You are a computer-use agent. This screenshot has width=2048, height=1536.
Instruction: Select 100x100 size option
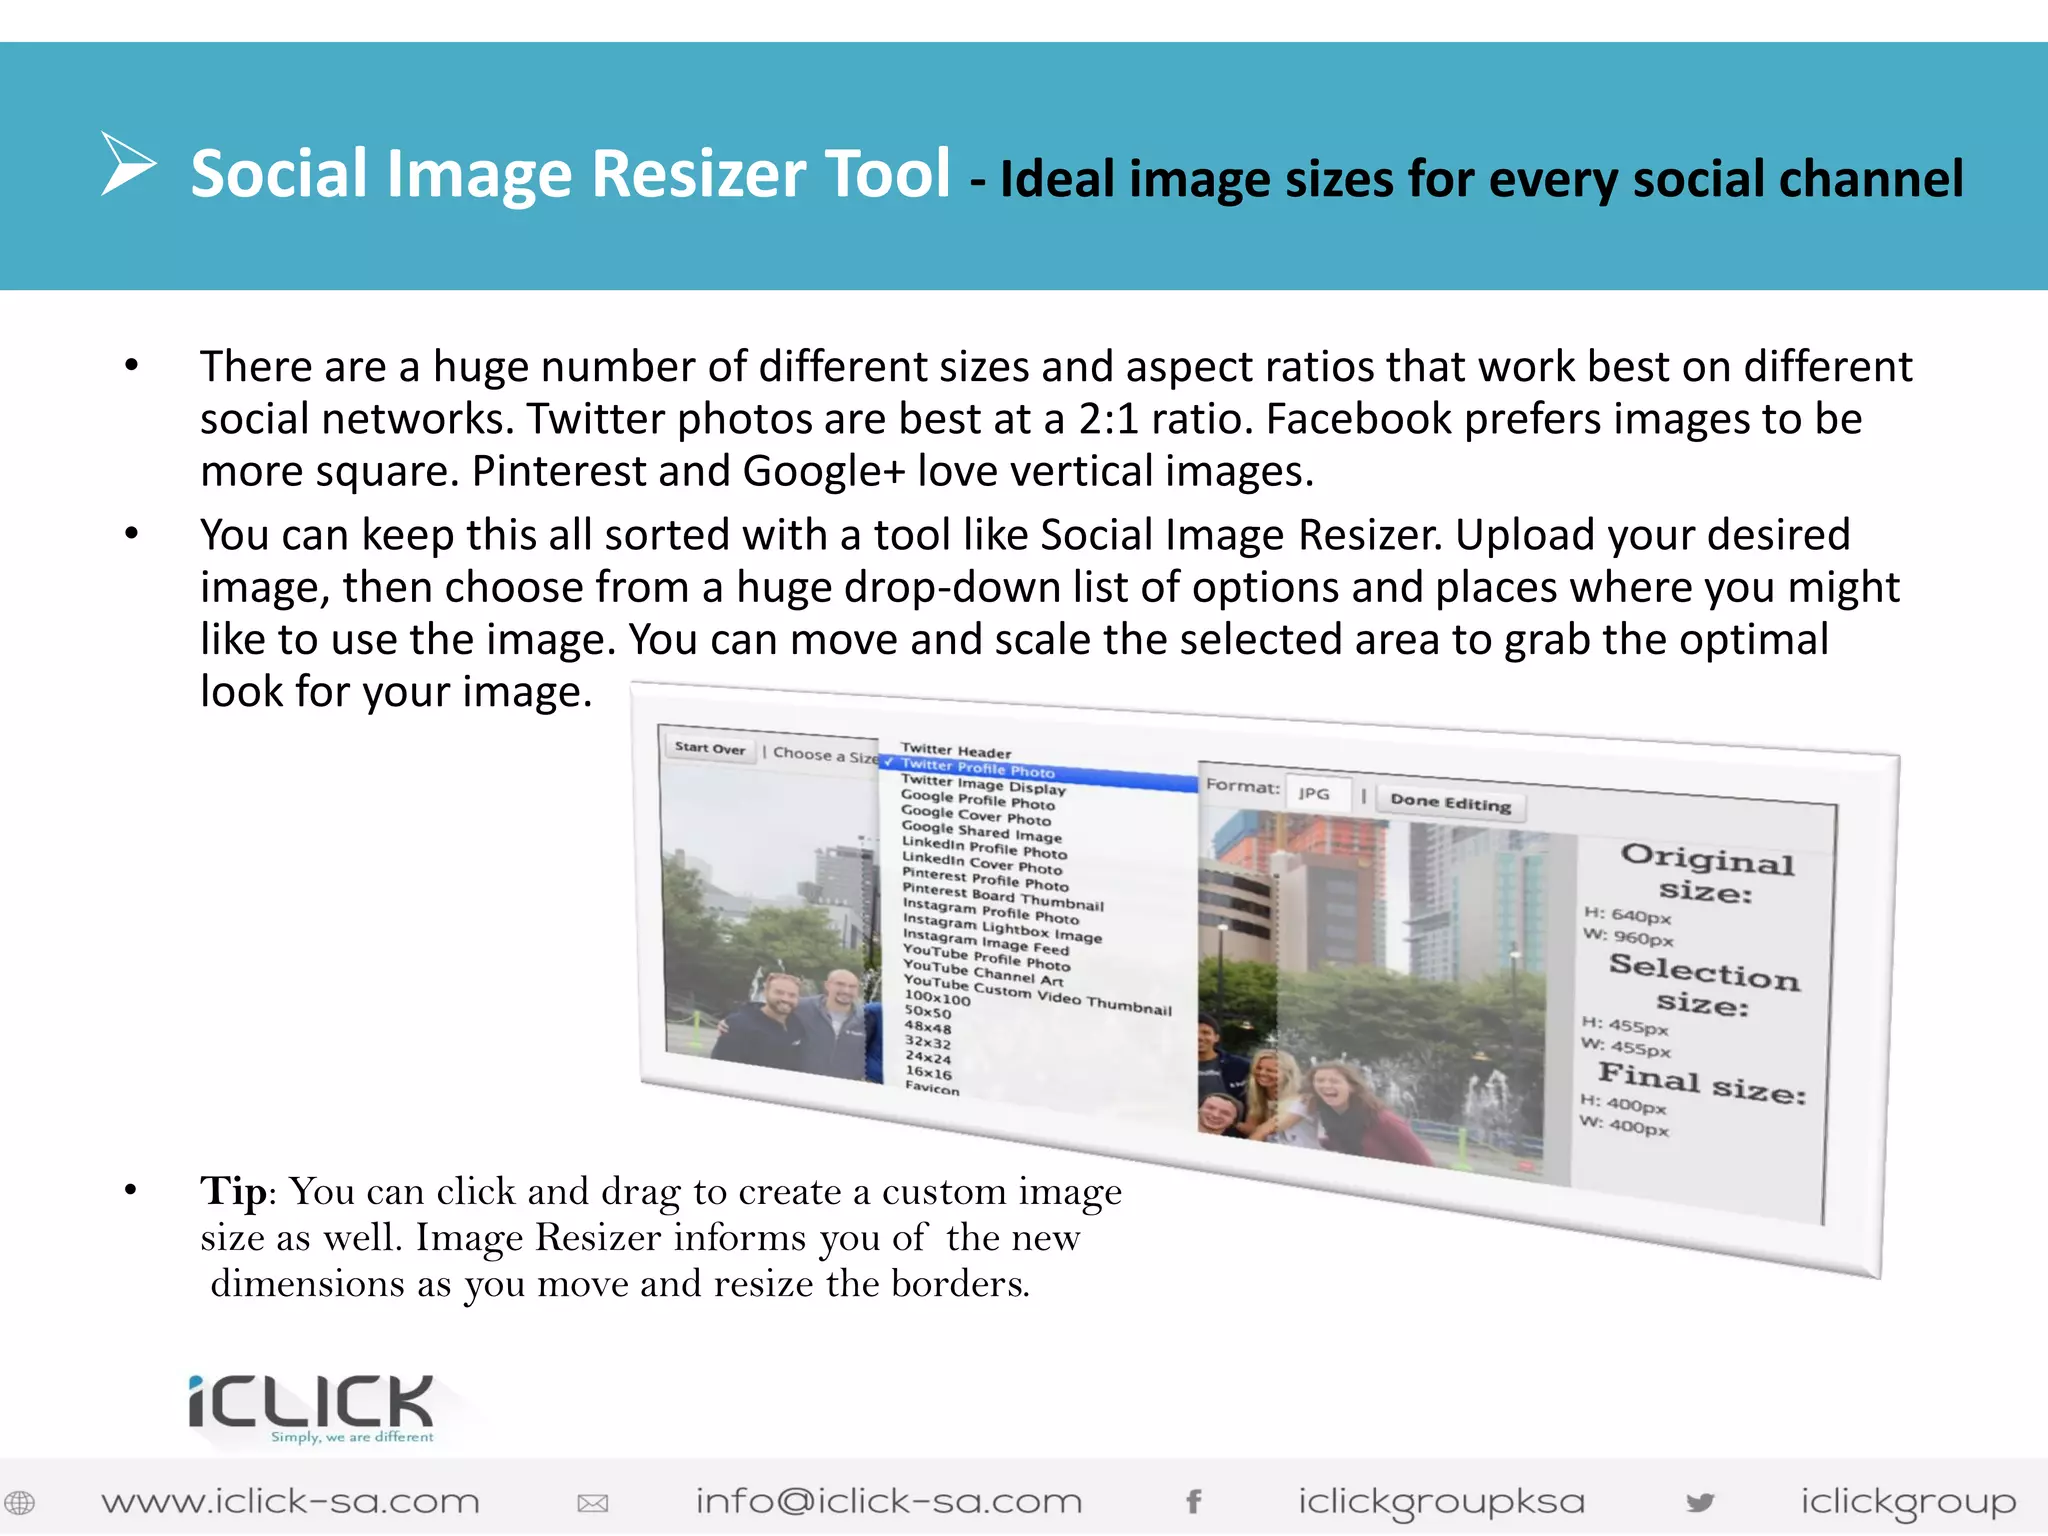(x=937, y=998)
